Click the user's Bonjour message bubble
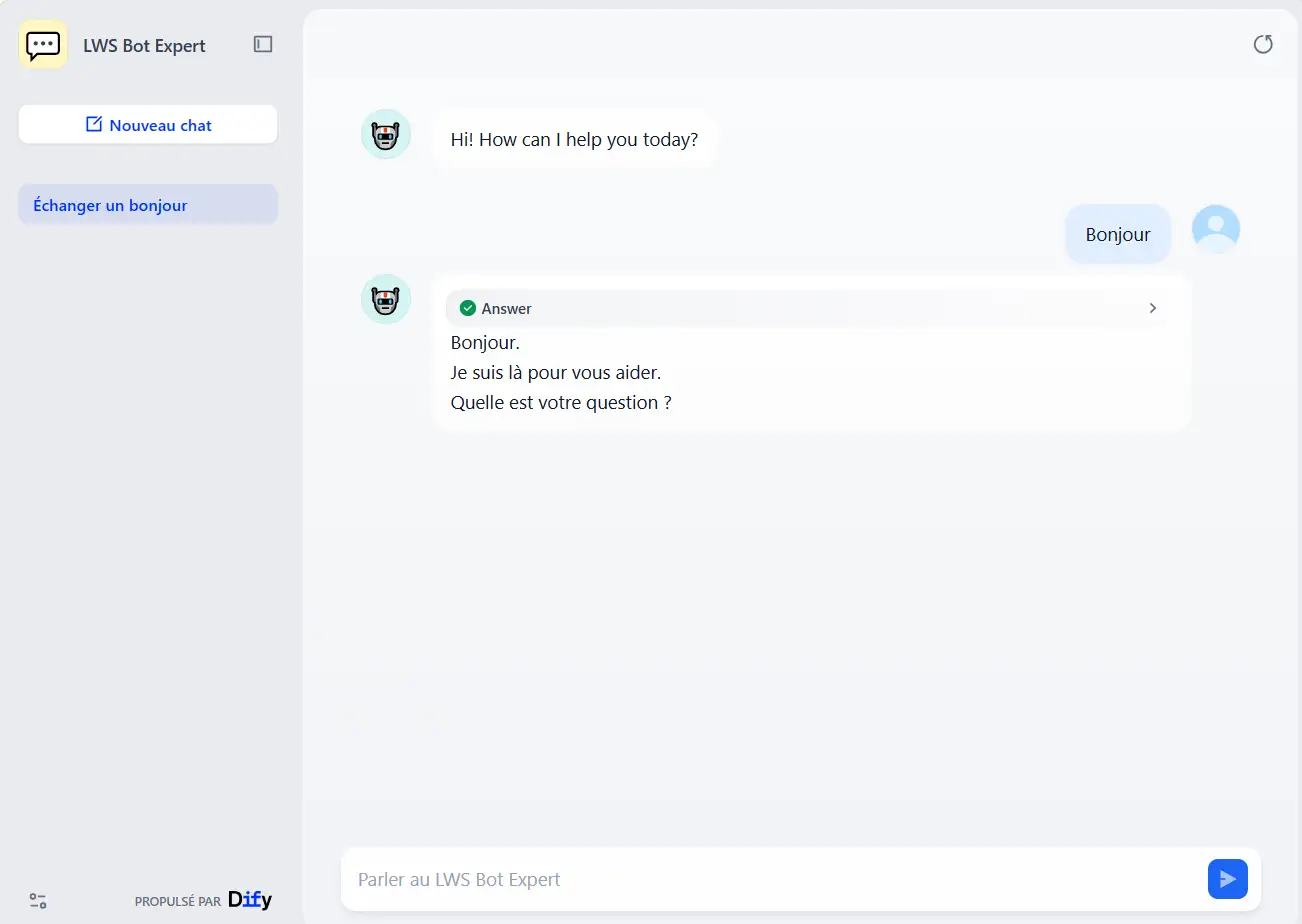 coord(1118,234)
